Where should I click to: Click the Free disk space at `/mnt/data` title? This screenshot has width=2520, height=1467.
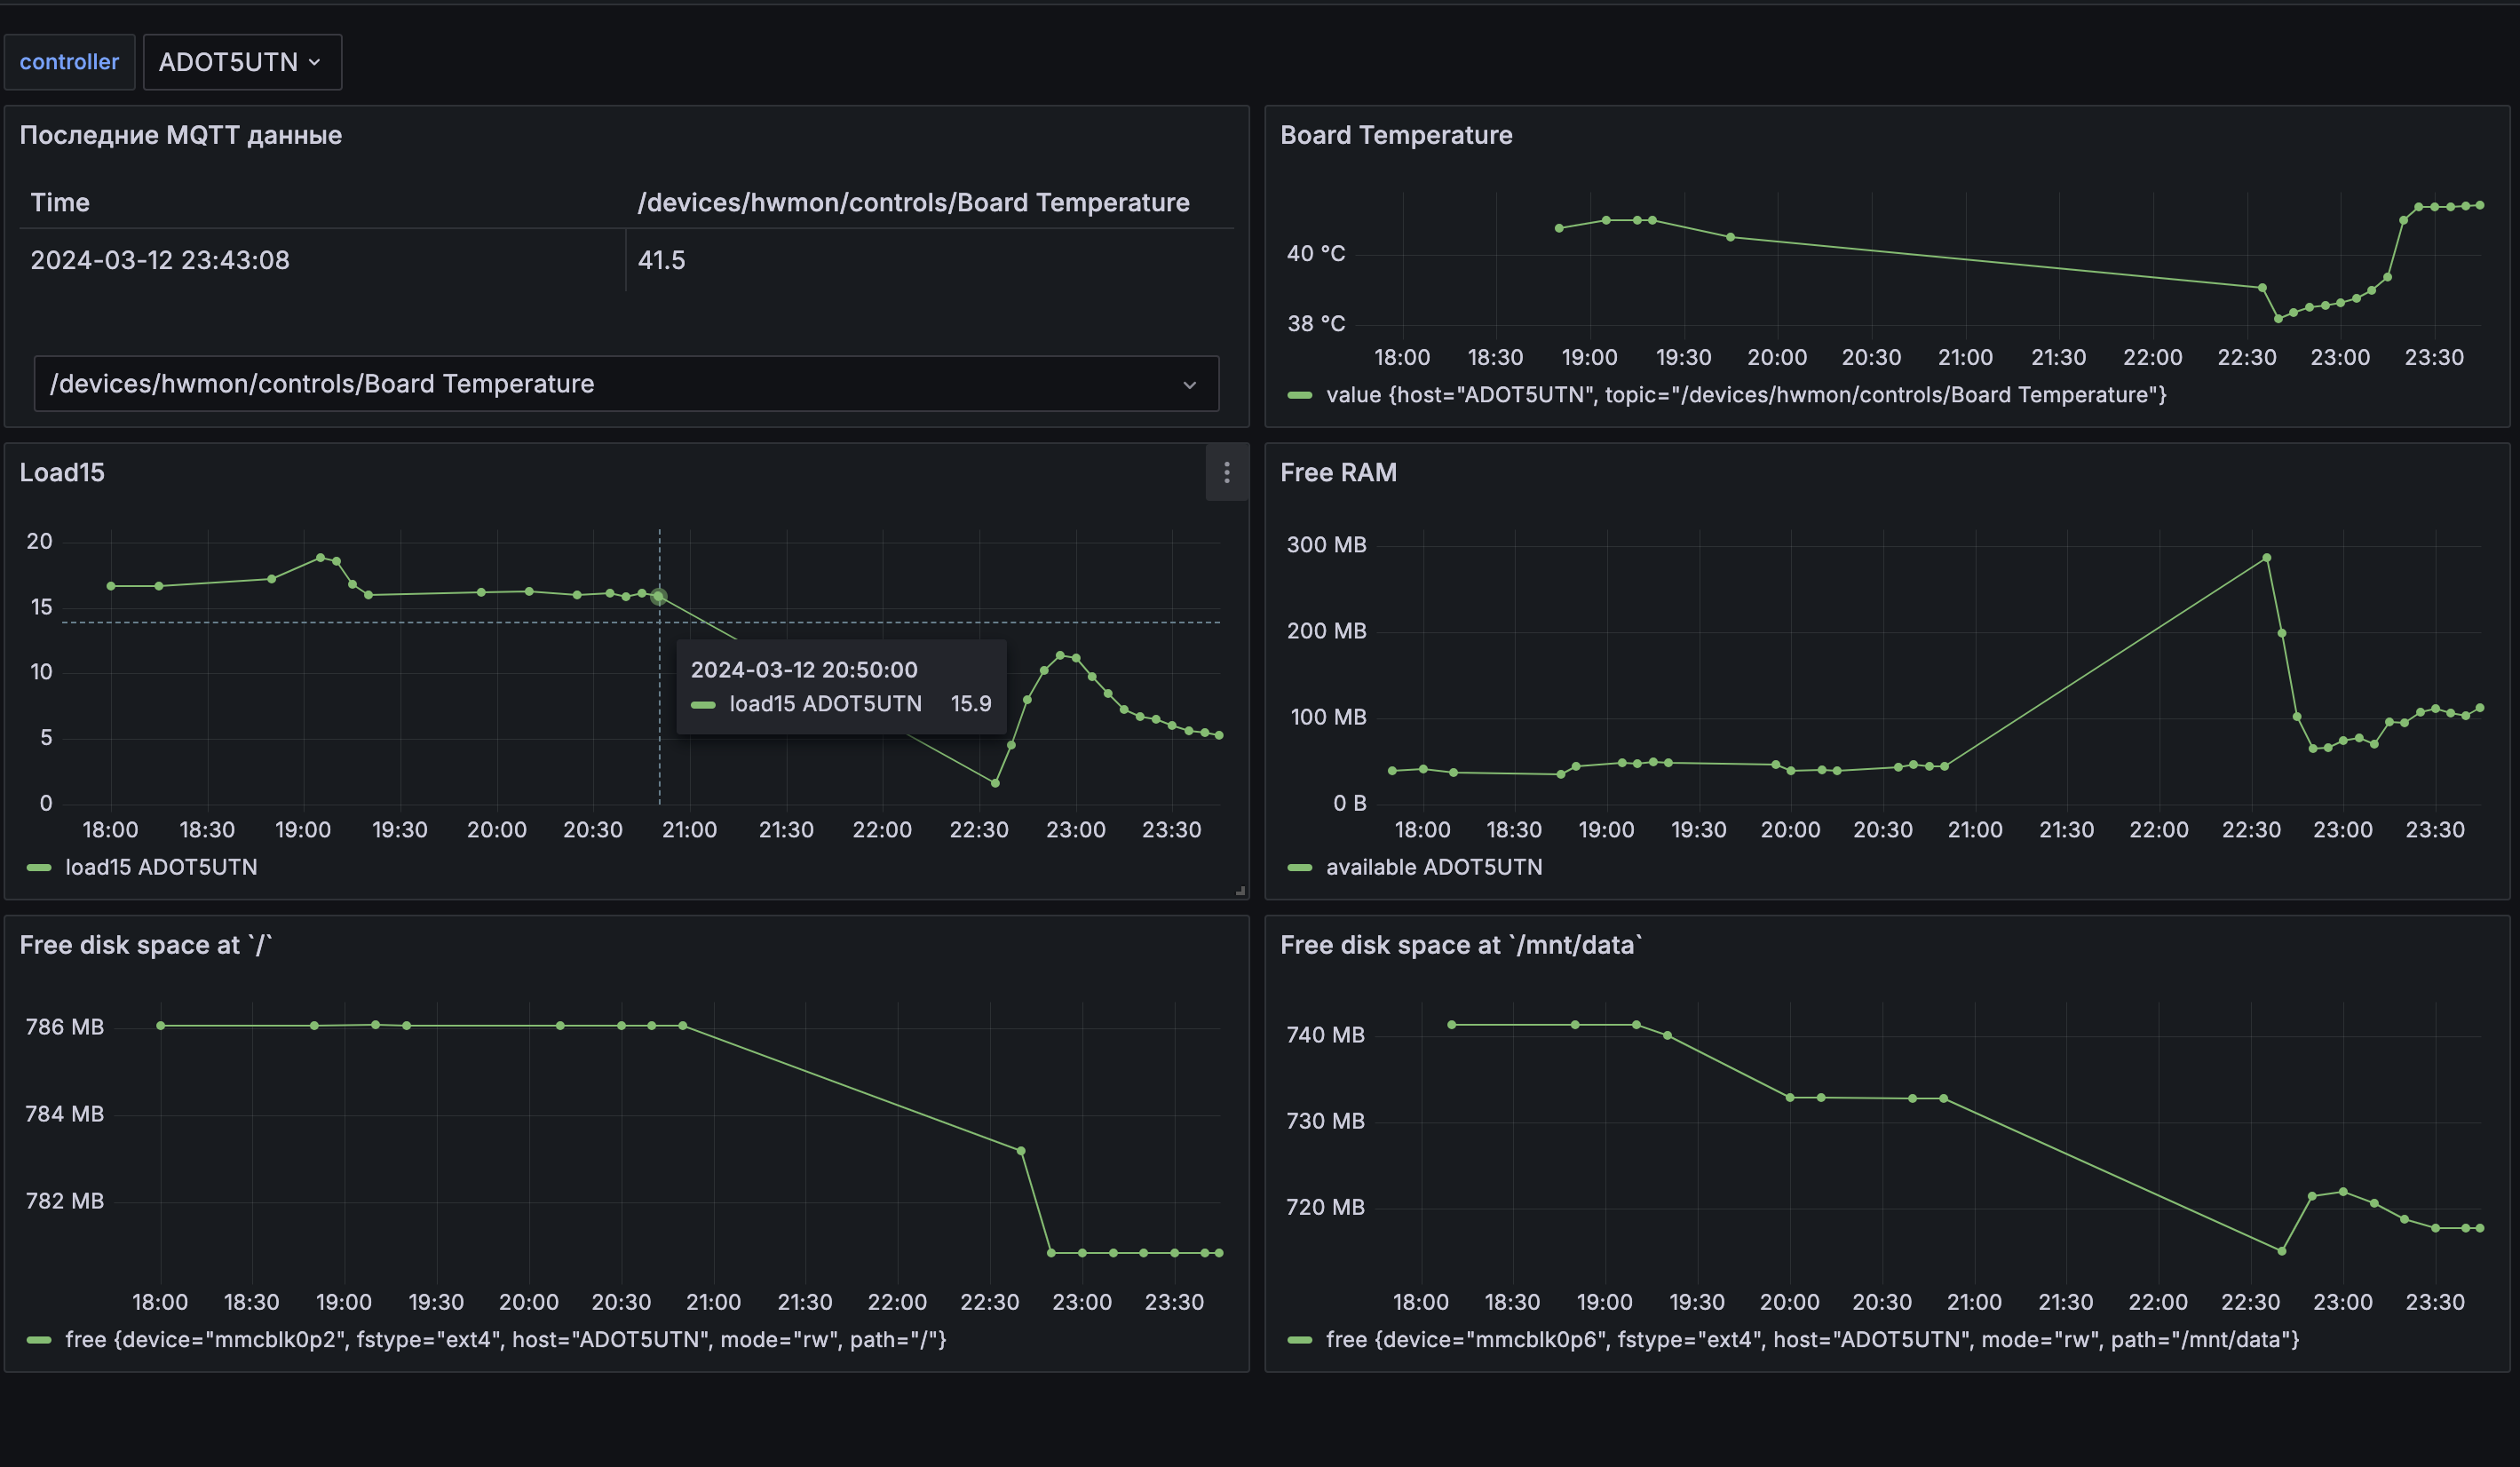(x=1461, y=945)
